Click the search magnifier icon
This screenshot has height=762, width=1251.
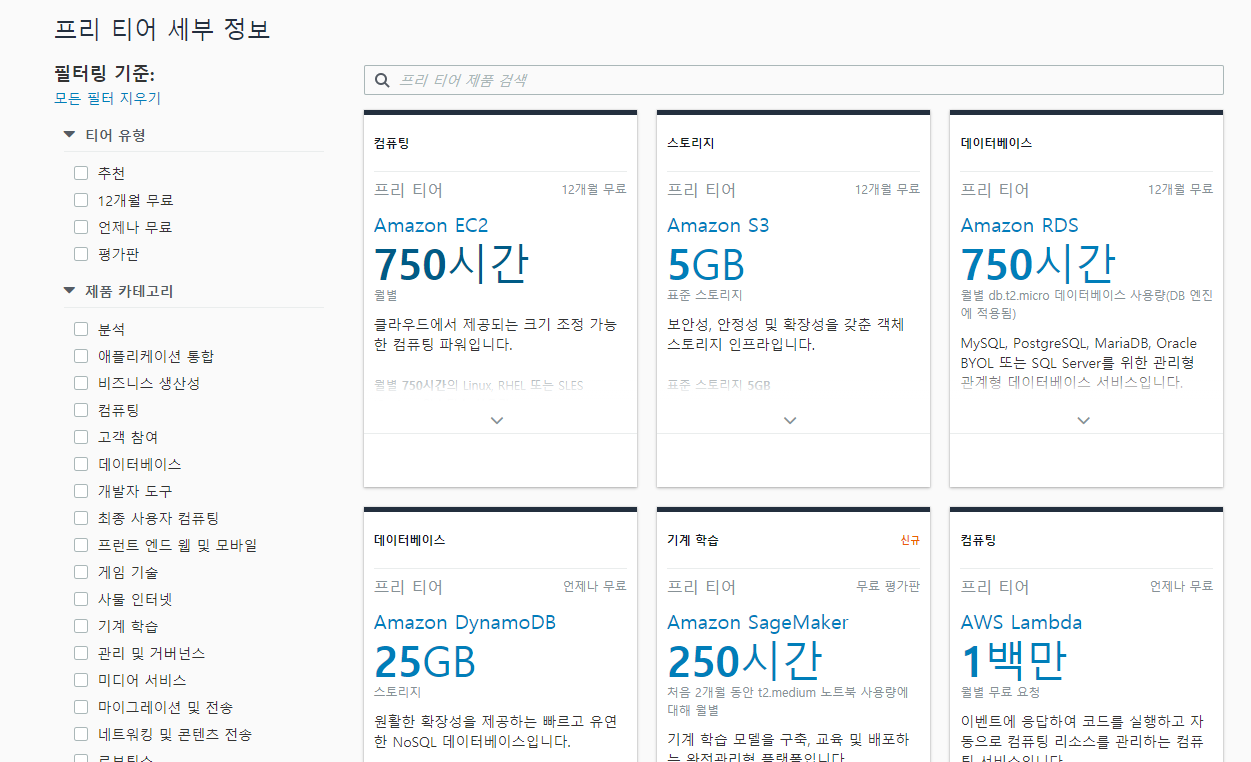382,80
